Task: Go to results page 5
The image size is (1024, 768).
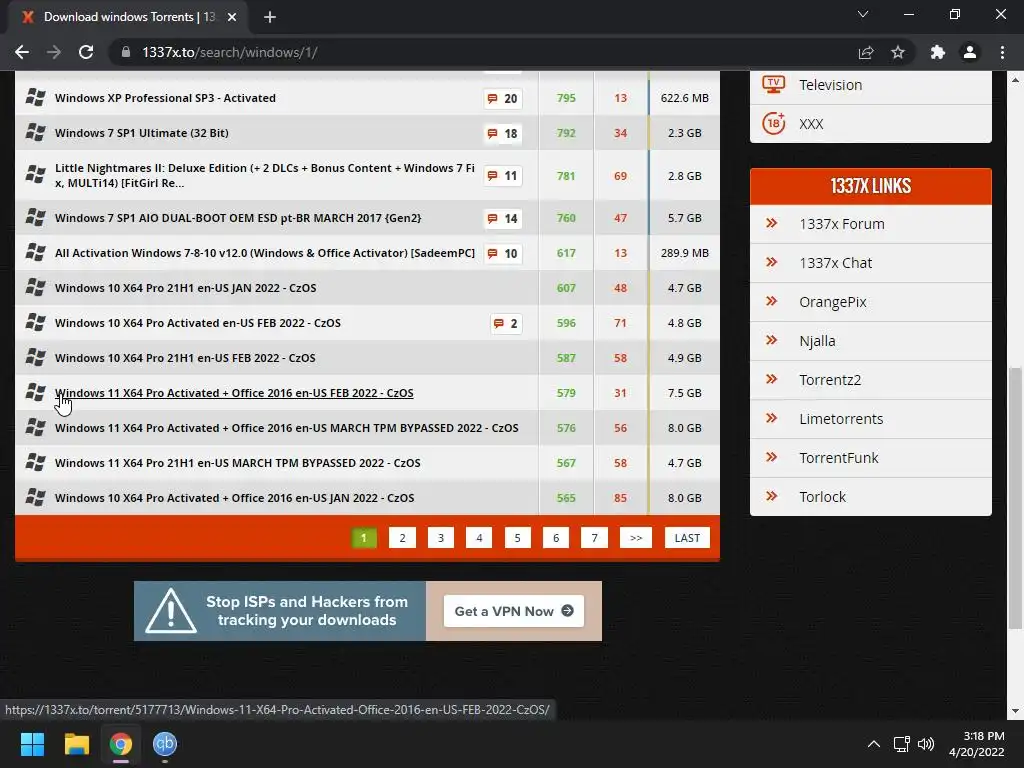Action: pyautogui.click(x=517, y=538)
